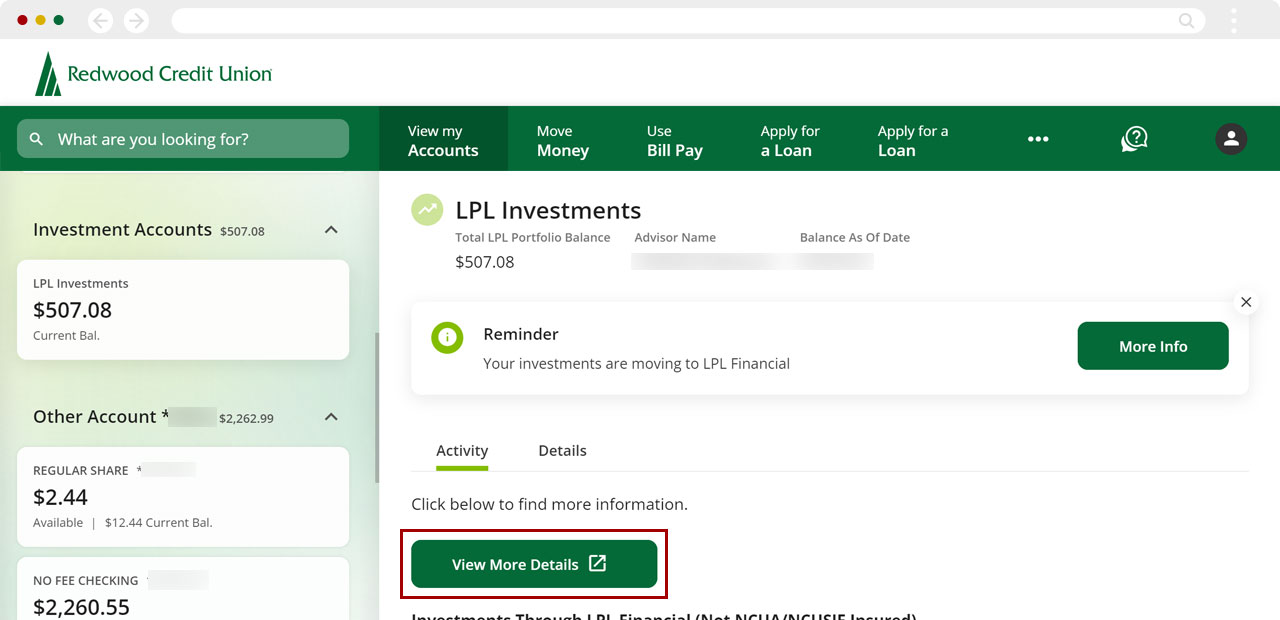The width and height of the screenshot is (1280, 620).
Task: Select the LPL Investments account card
Action: point(183,310)
